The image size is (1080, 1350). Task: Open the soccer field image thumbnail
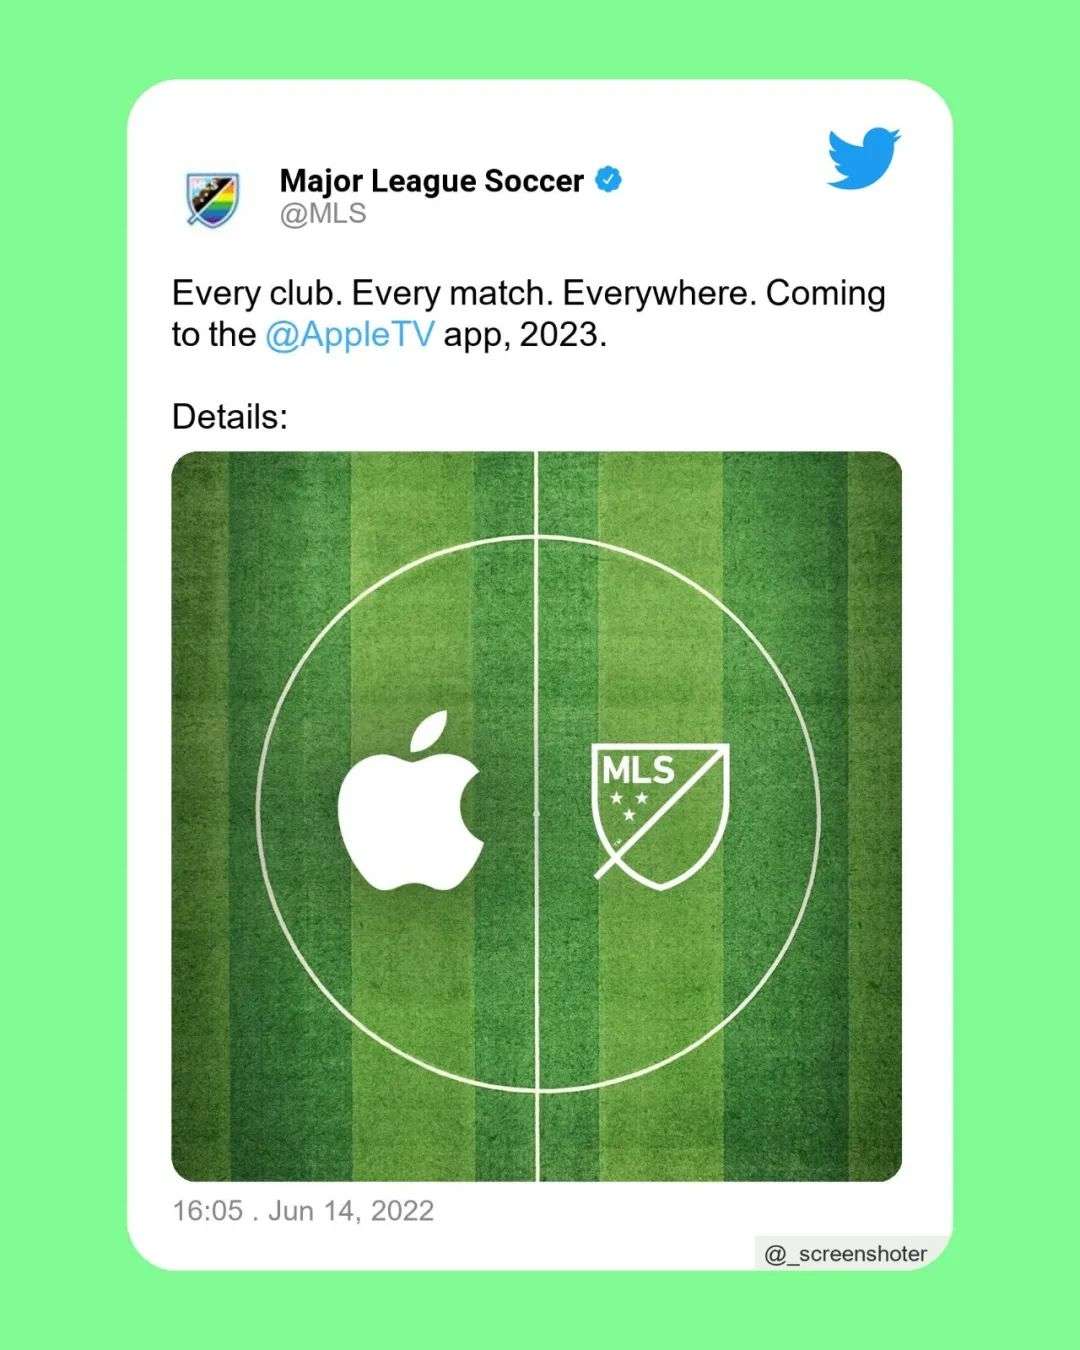(x=537, y=816)
